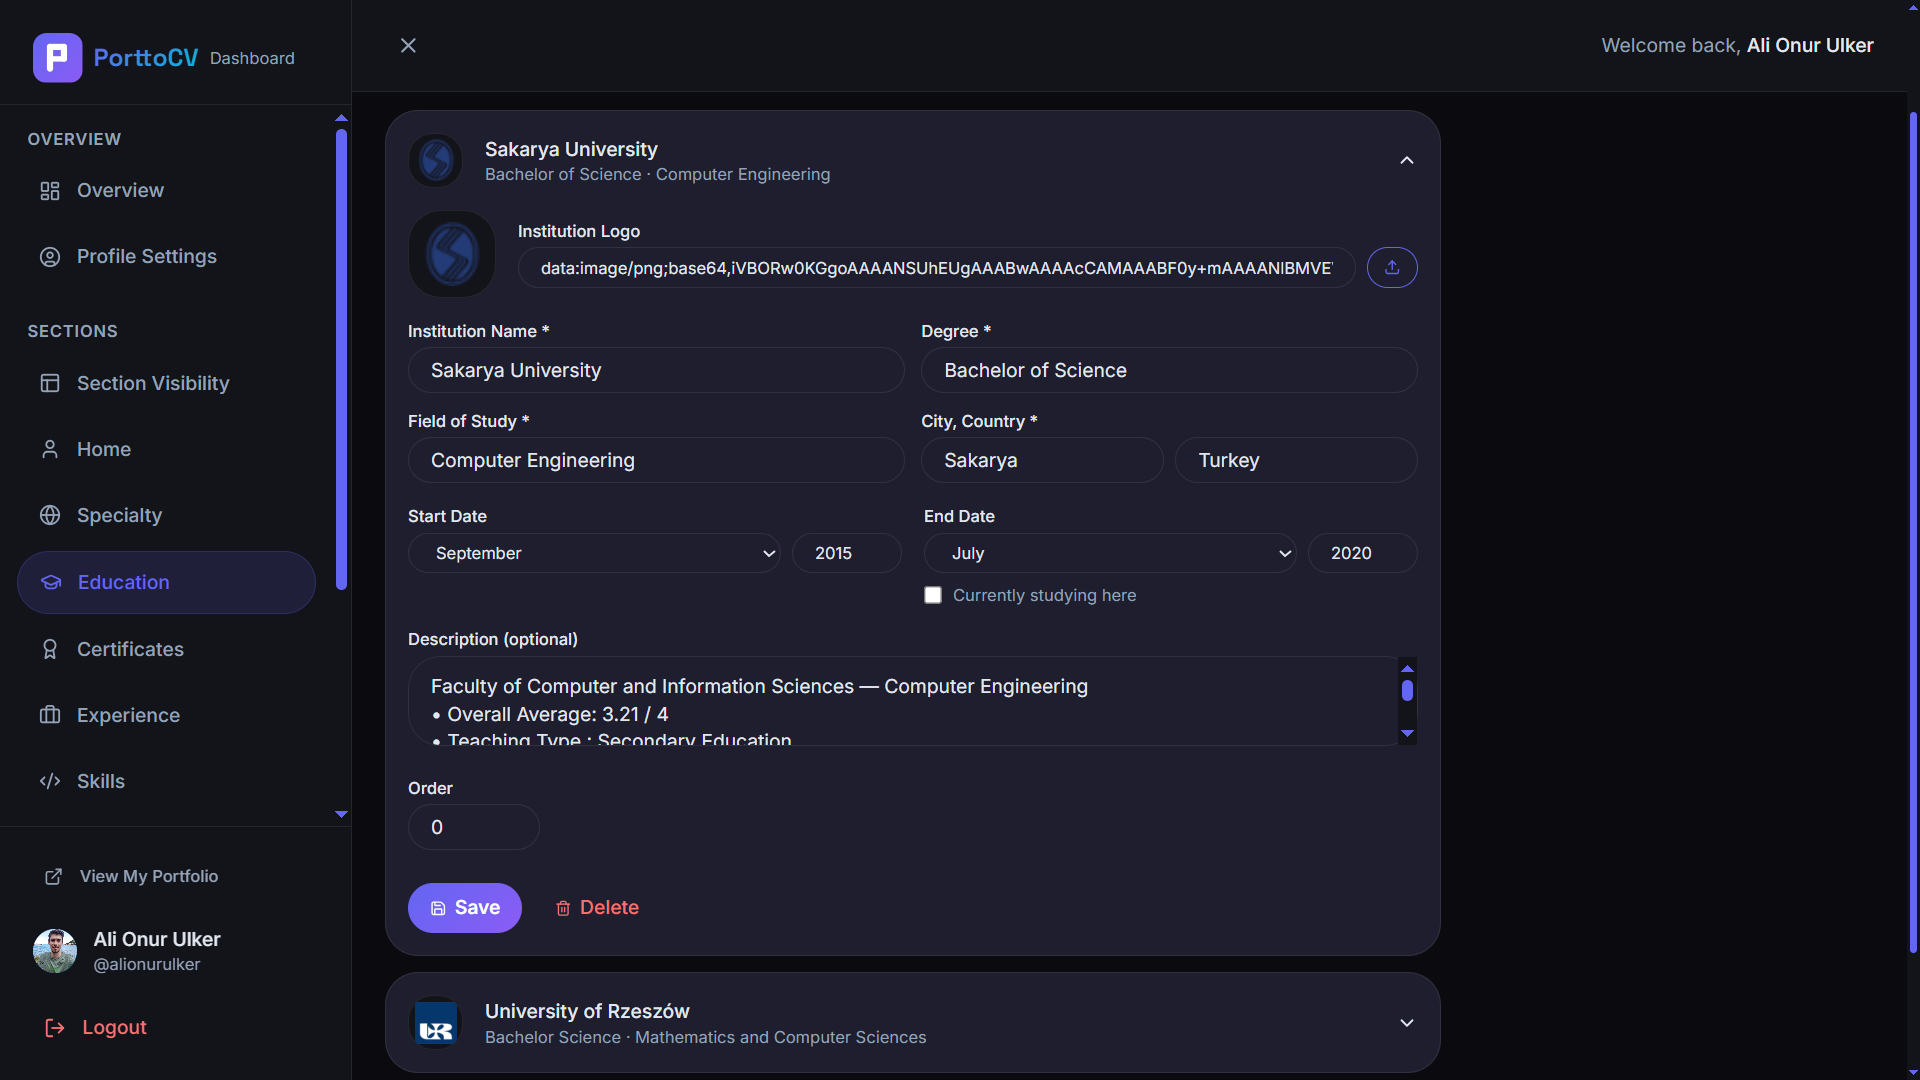Viewport: 1920px width, 1080px height.
Task: Edit the Institution Name field
Action: [x=656, y=370]
